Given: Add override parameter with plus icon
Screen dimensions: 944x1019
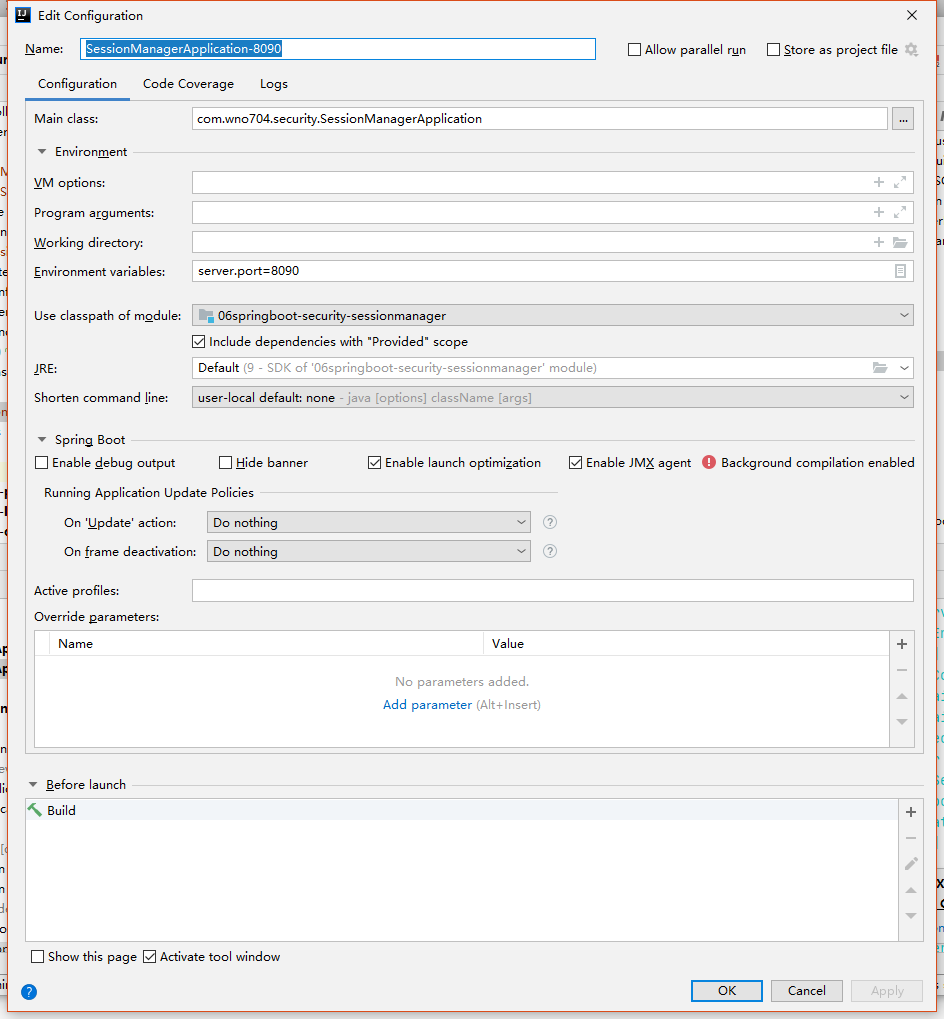Looking at the screenshot, I should click(901, 644).
